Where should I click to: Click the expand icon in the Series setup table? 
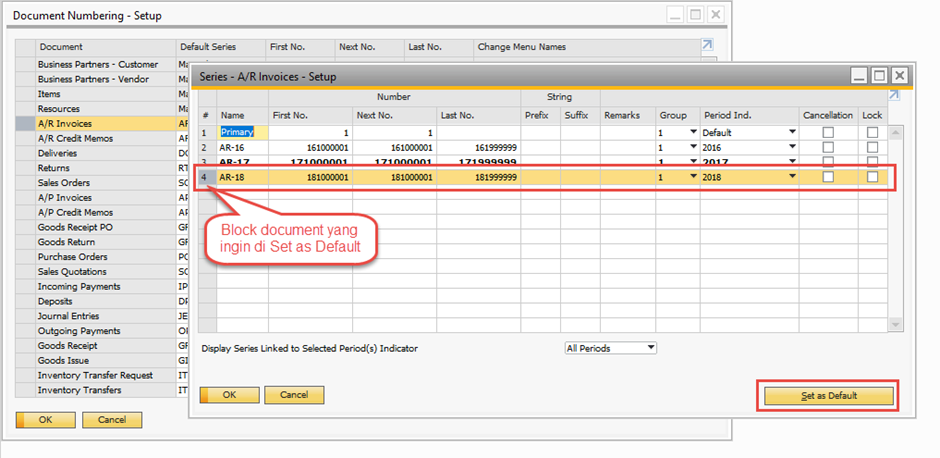894,95
